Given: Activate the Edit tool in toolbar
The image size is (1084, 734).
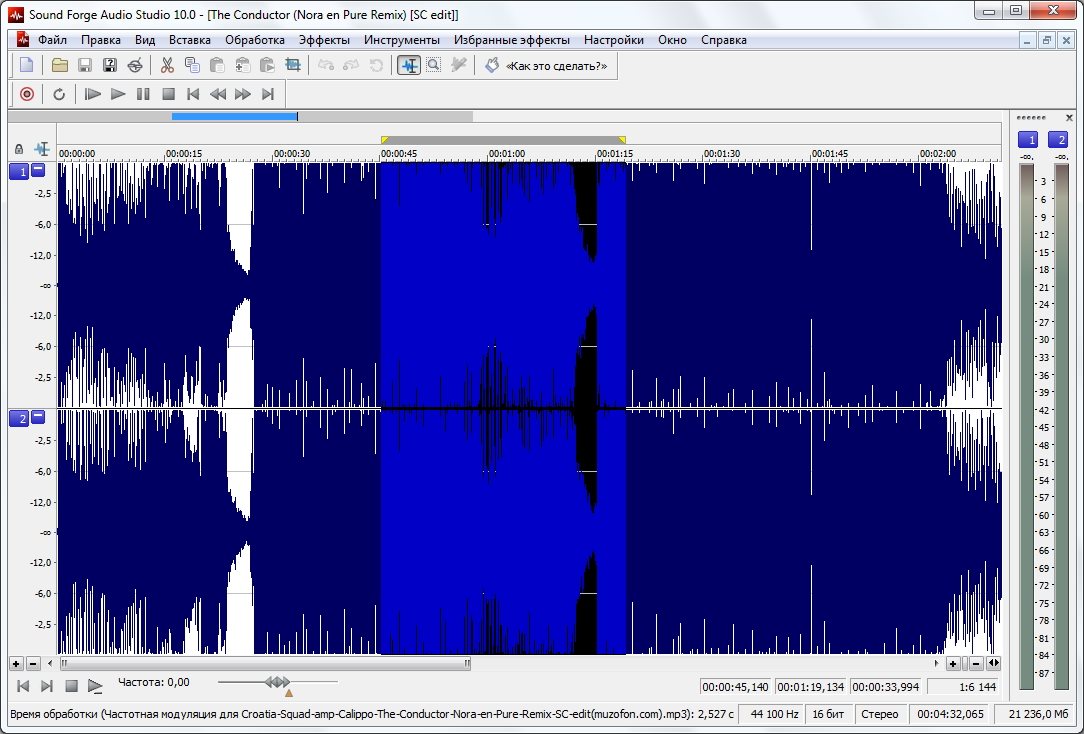Looking at the screenshot, I should pyautogui.click(x=409, y=65).
